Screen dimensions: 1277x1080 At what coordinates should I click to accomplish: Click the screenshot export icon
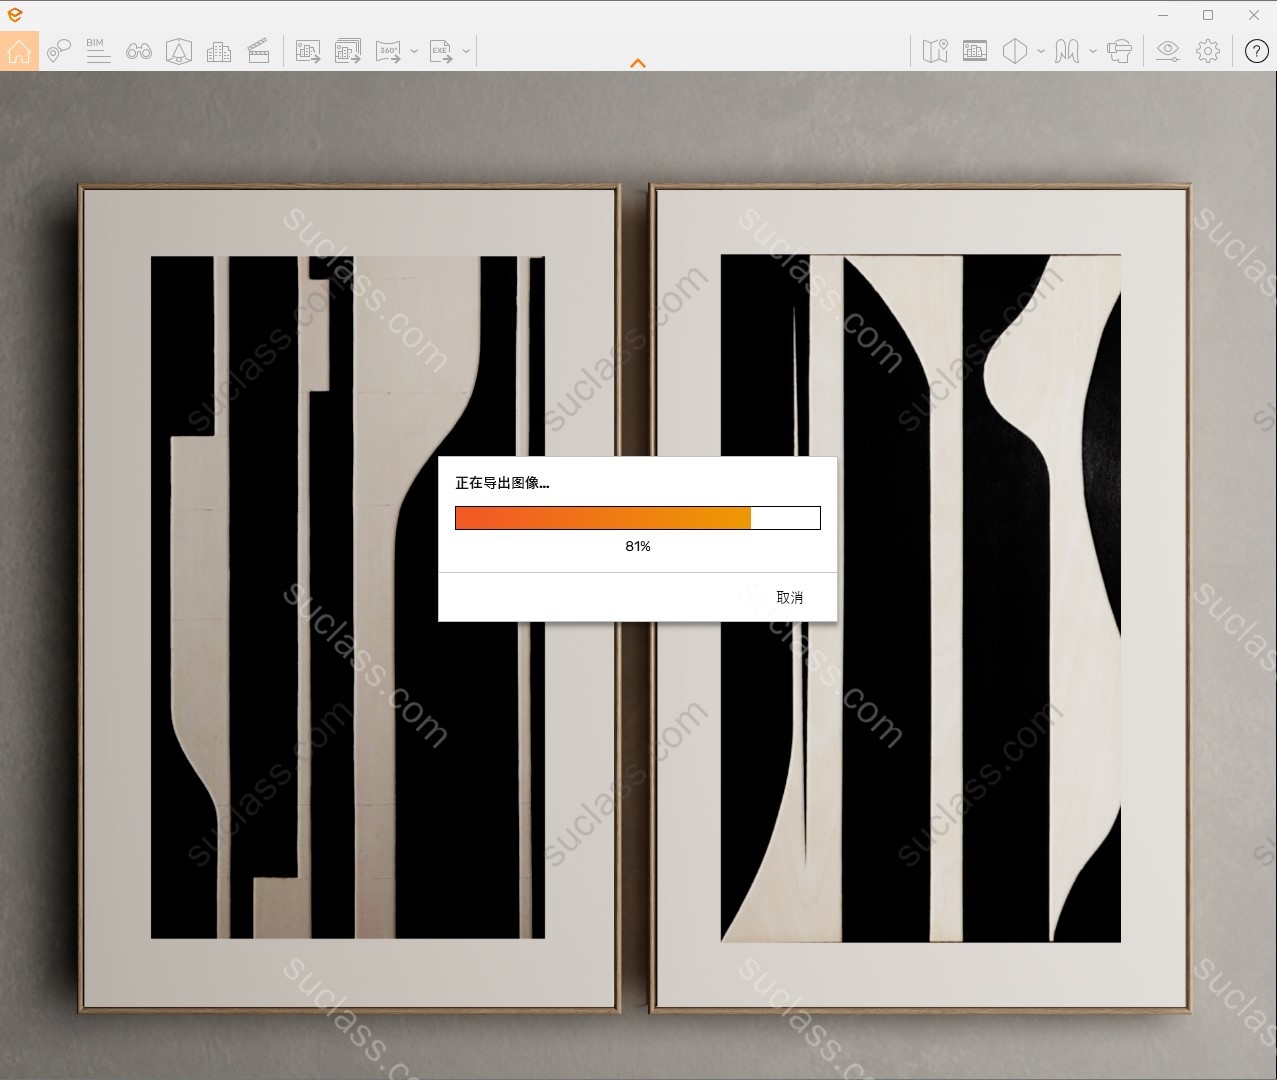tap(308, 51)
